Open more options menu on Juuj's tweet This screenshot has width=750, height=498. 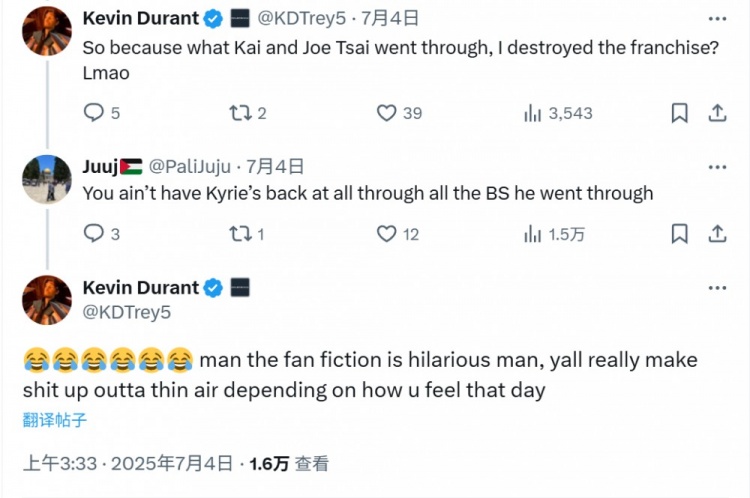pos(717,167)
